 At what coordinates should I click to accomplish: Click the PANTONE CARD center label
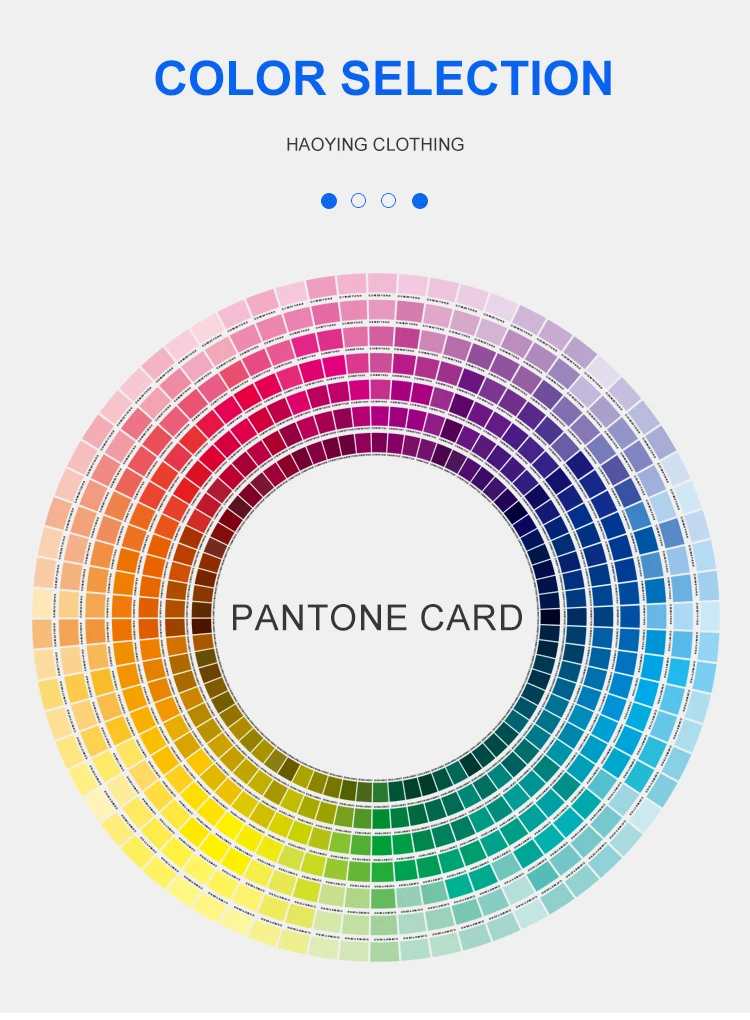pyautogui.click(x=377, y=618)
